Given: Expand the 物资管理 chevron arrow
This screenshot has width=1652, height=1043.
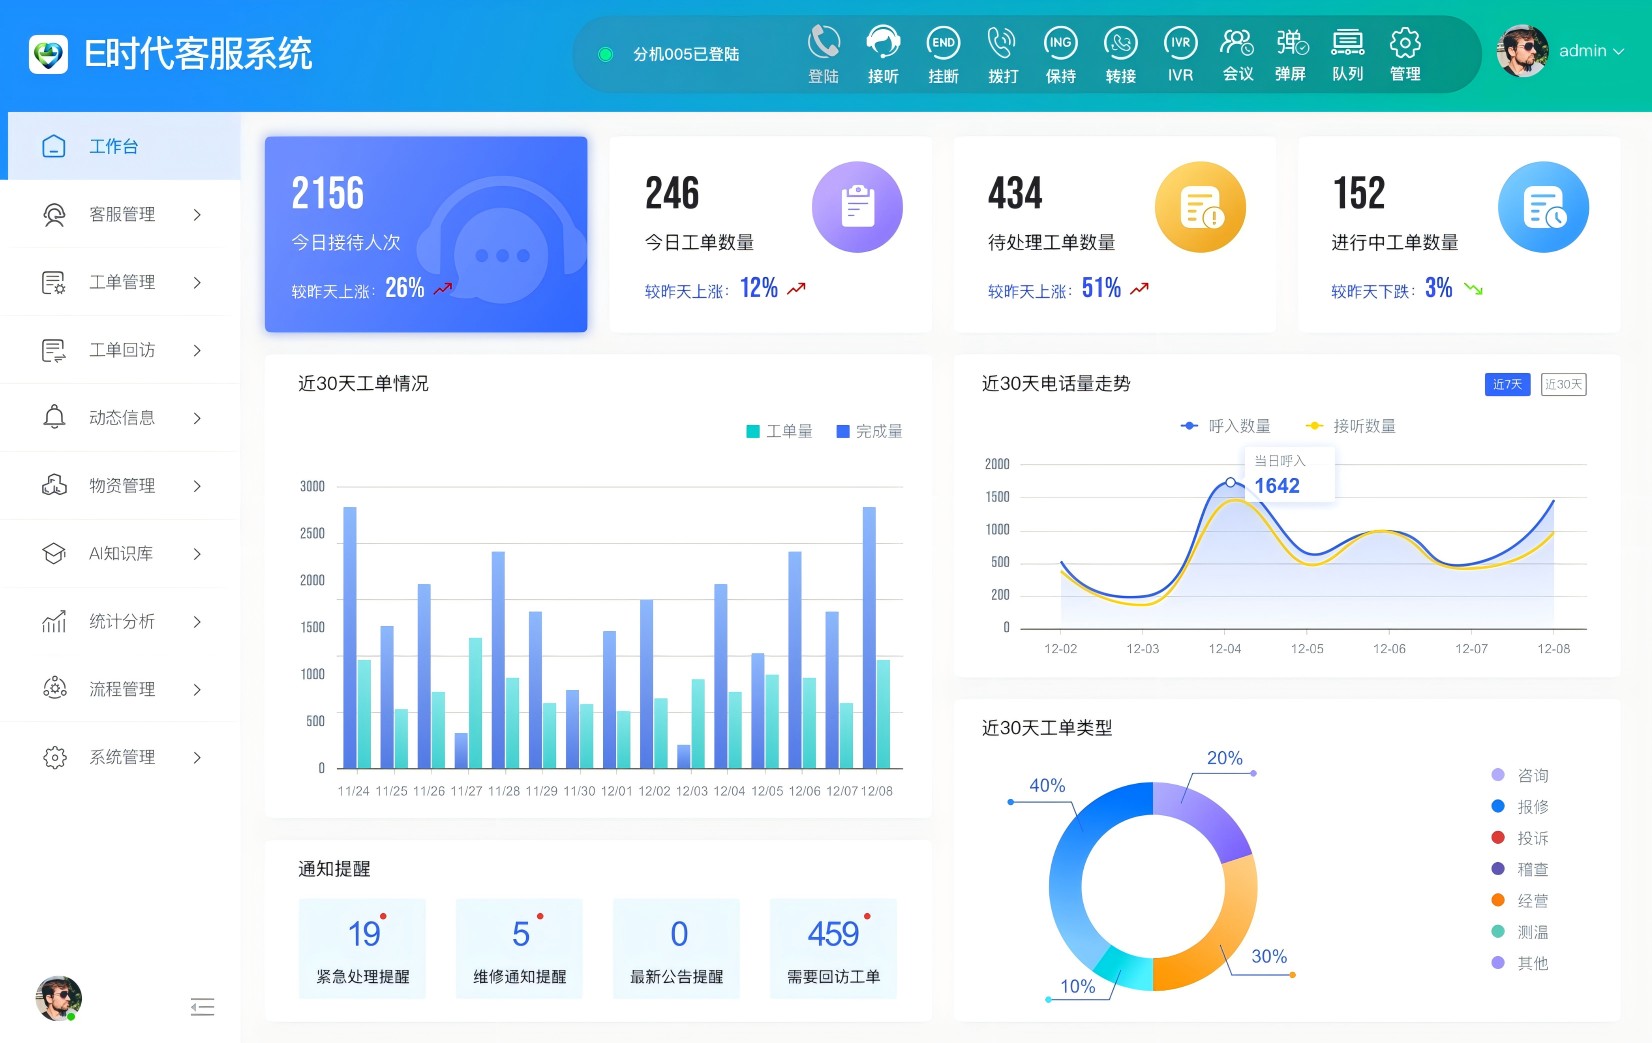Looking at the screenshot, I should click(197, 486).
